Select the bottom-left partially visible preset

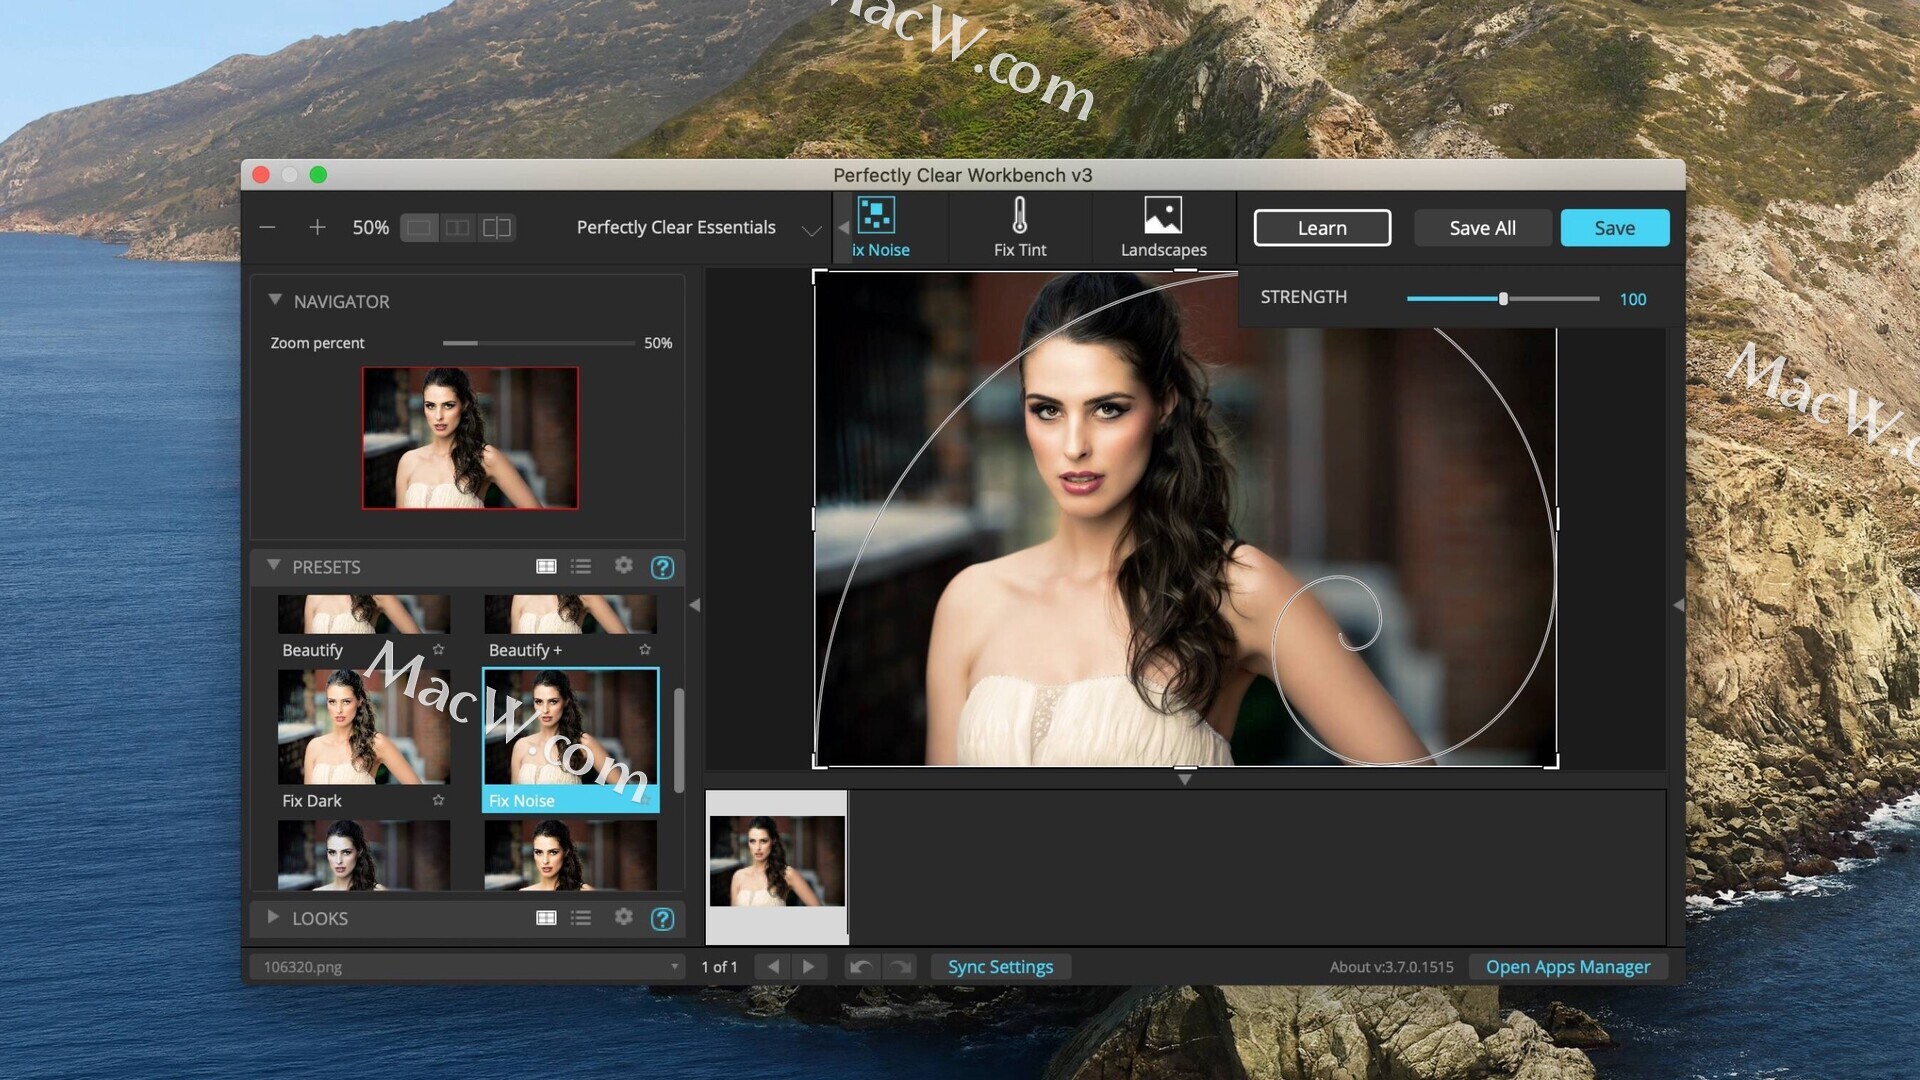364,855
